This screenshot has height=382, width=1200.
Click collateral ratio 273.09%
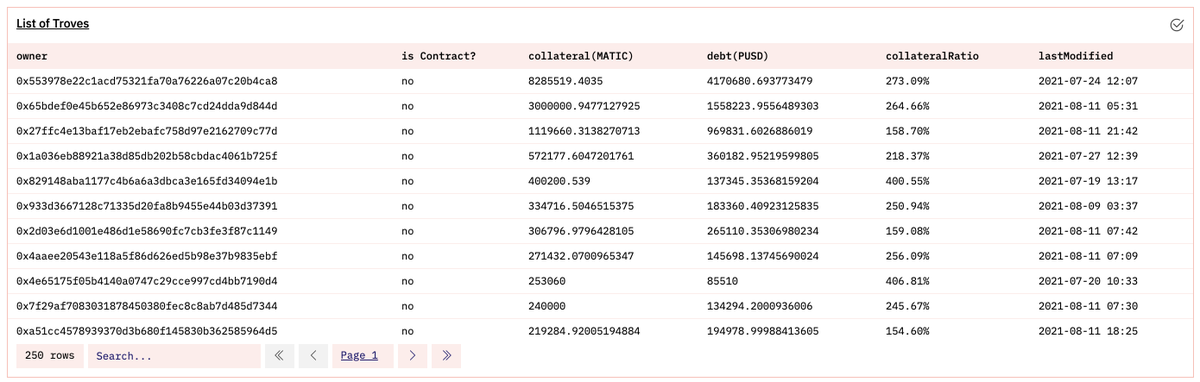908,81
